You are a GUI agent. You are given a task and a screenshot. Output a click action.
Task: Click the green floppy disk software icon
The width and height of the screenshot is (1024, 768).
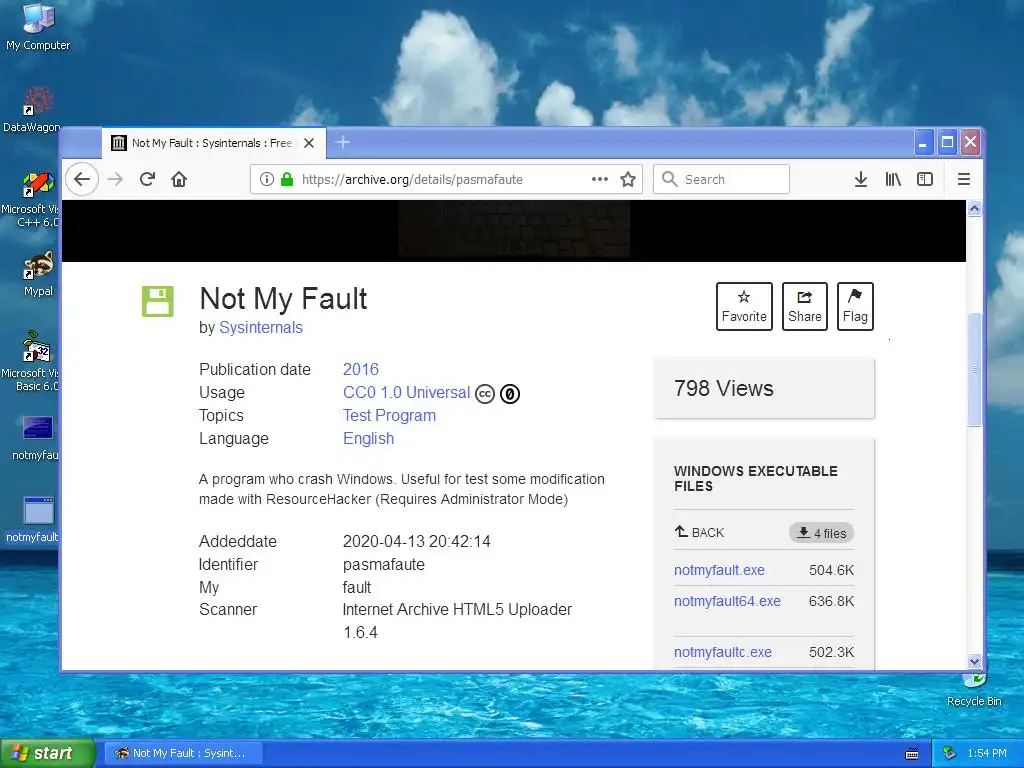click(157, 302)
